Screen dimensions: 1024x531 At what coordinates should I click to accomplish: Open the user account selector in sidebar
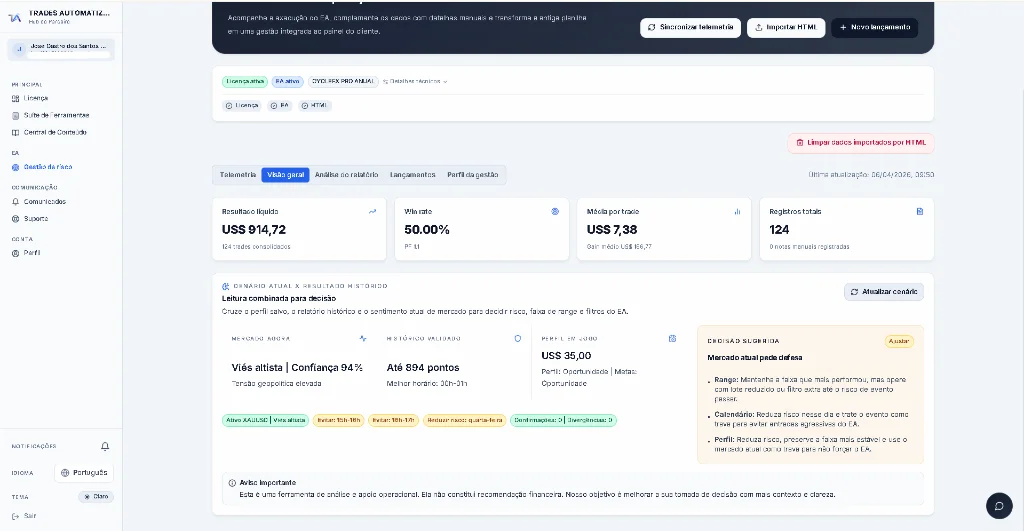[61, 48]
